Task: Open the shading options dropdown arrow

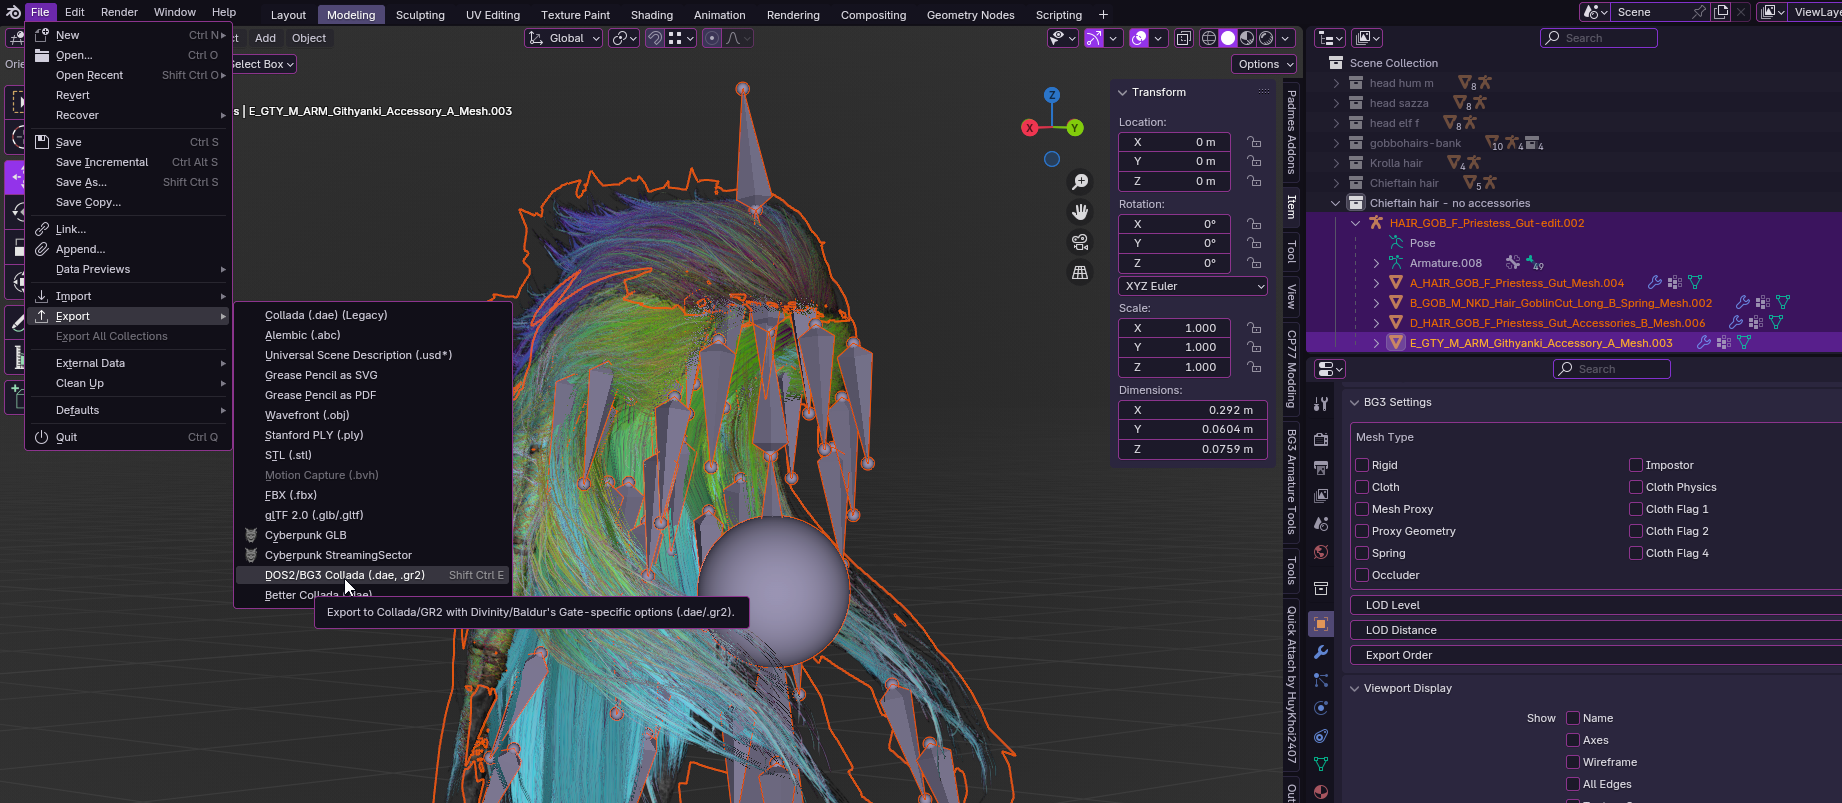Action: coord(1286,38)
